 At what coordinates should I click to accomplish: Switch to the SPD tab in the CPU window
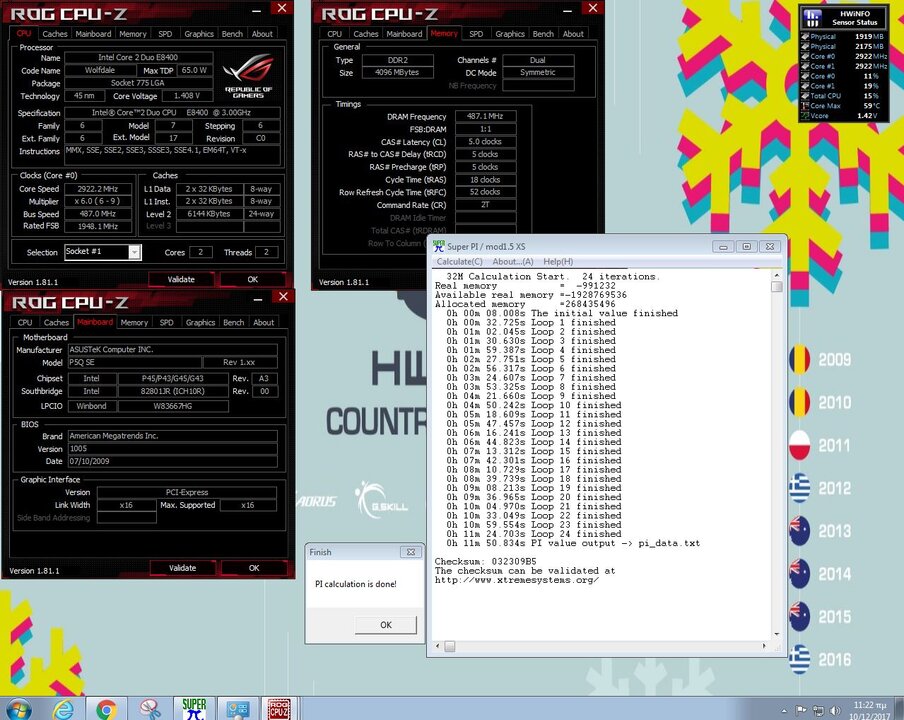pyautogui.click(x=165, y=34)
